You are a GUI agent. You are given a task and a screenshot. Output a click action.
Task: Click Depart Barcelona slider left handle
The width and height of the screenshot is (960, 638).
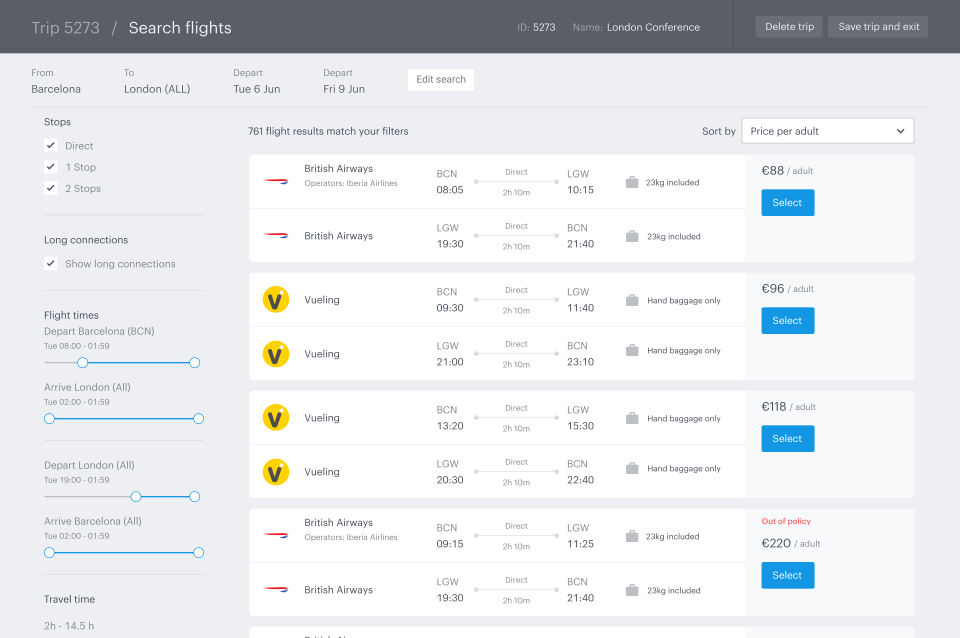click(x=83, y=362)
